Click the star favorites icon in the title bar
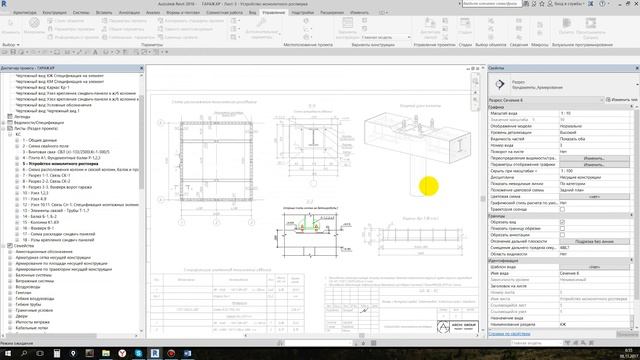Screen dimensions: 640x360 [542, 4]
